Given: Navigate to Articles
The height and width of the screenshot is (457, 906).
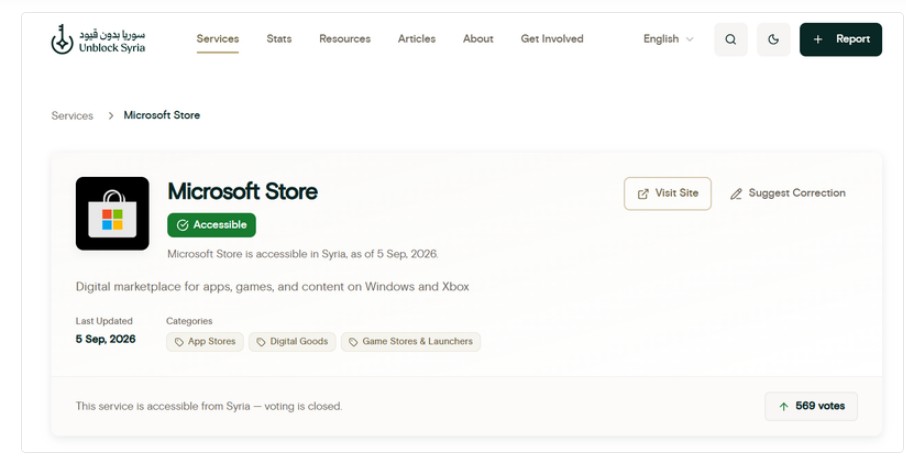Looking at the screenshot, I should point(417,39).
